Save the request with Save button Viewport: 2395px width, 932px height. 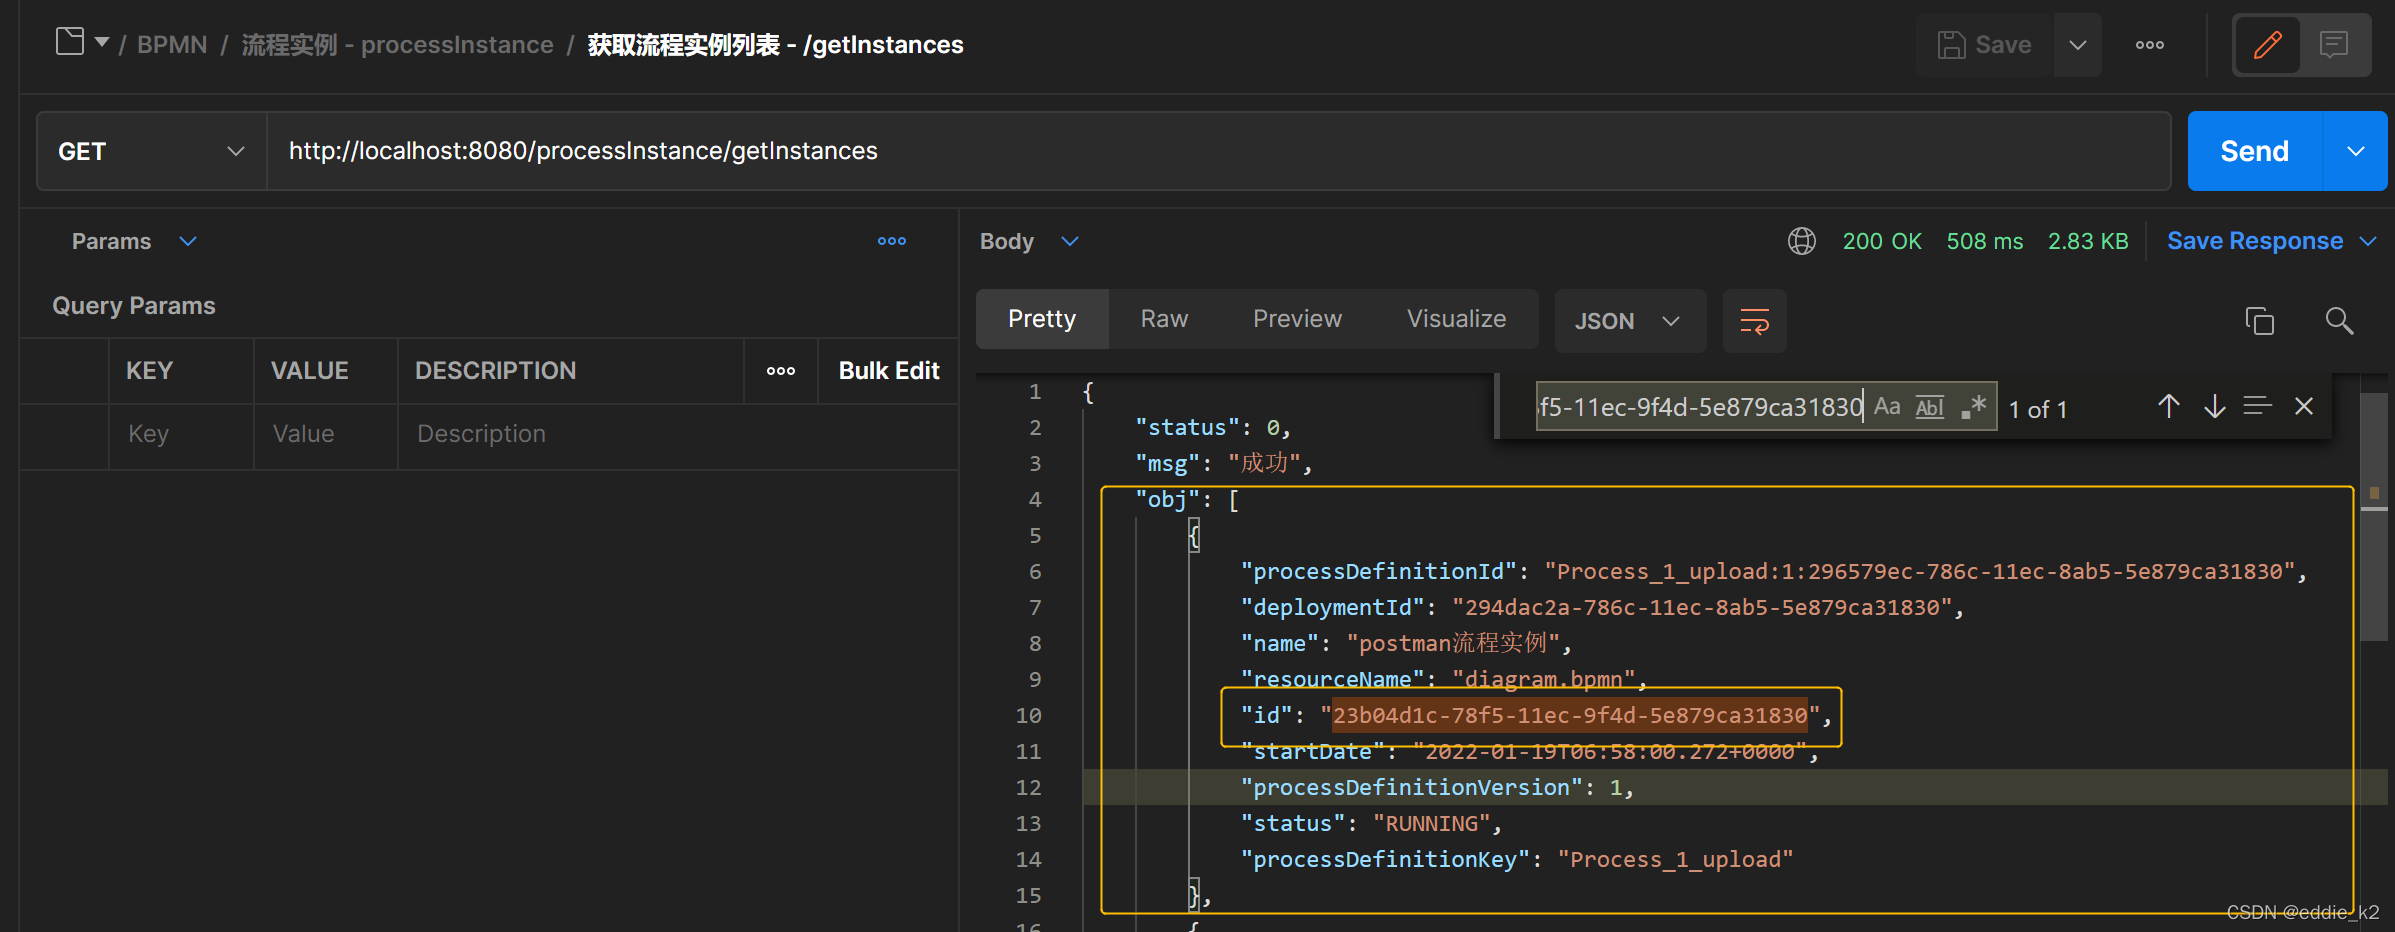pyautogui.click(x=1984, y=45)
